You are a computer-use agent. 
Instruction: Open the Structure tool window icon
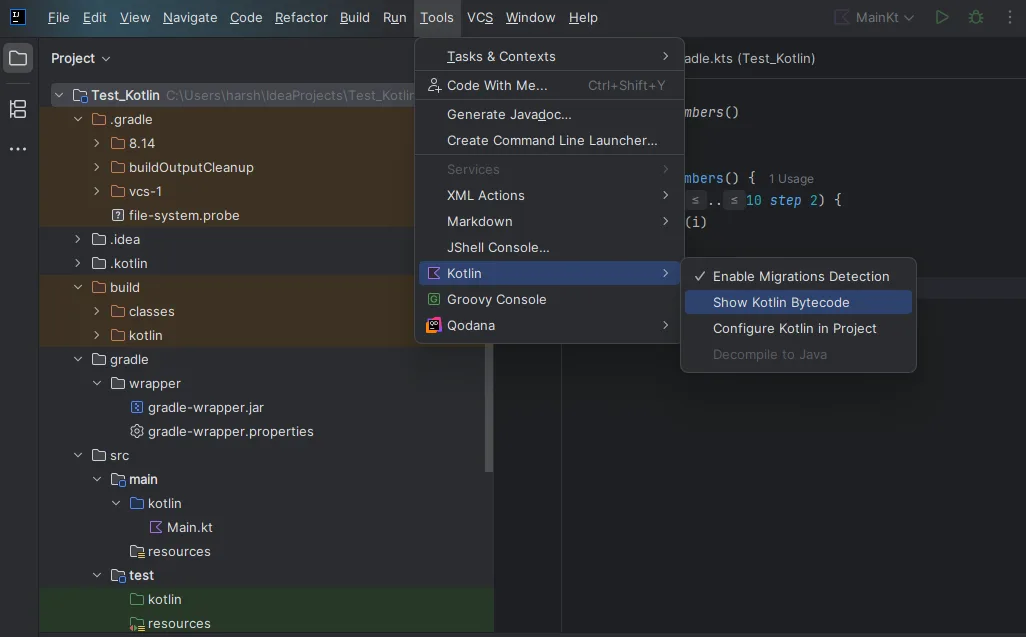[18, 109]
